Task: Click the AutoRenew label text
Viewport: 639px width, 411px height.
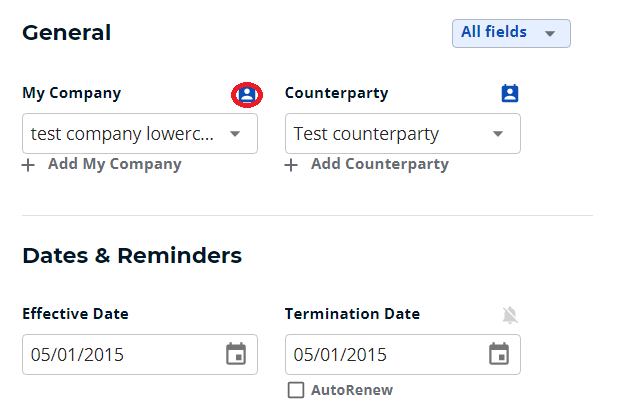Action: click(352, 390)
